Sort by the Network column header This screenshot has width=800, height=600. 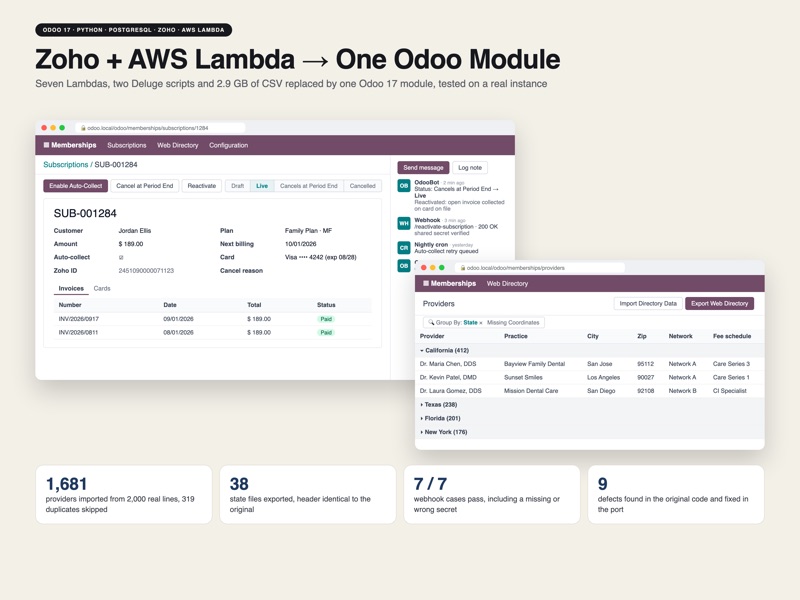click(x=681, y=336)
